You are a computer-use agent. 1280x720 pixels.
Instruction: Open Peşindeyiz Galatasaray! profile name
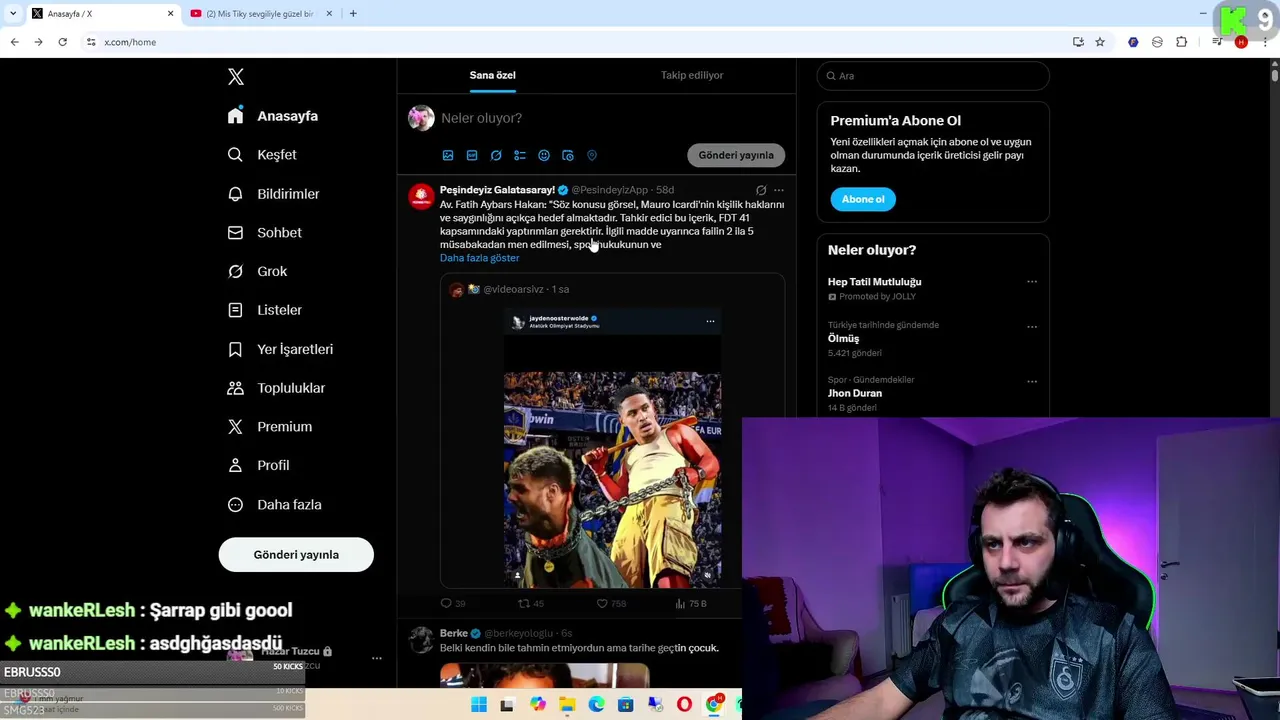(497, 190)
